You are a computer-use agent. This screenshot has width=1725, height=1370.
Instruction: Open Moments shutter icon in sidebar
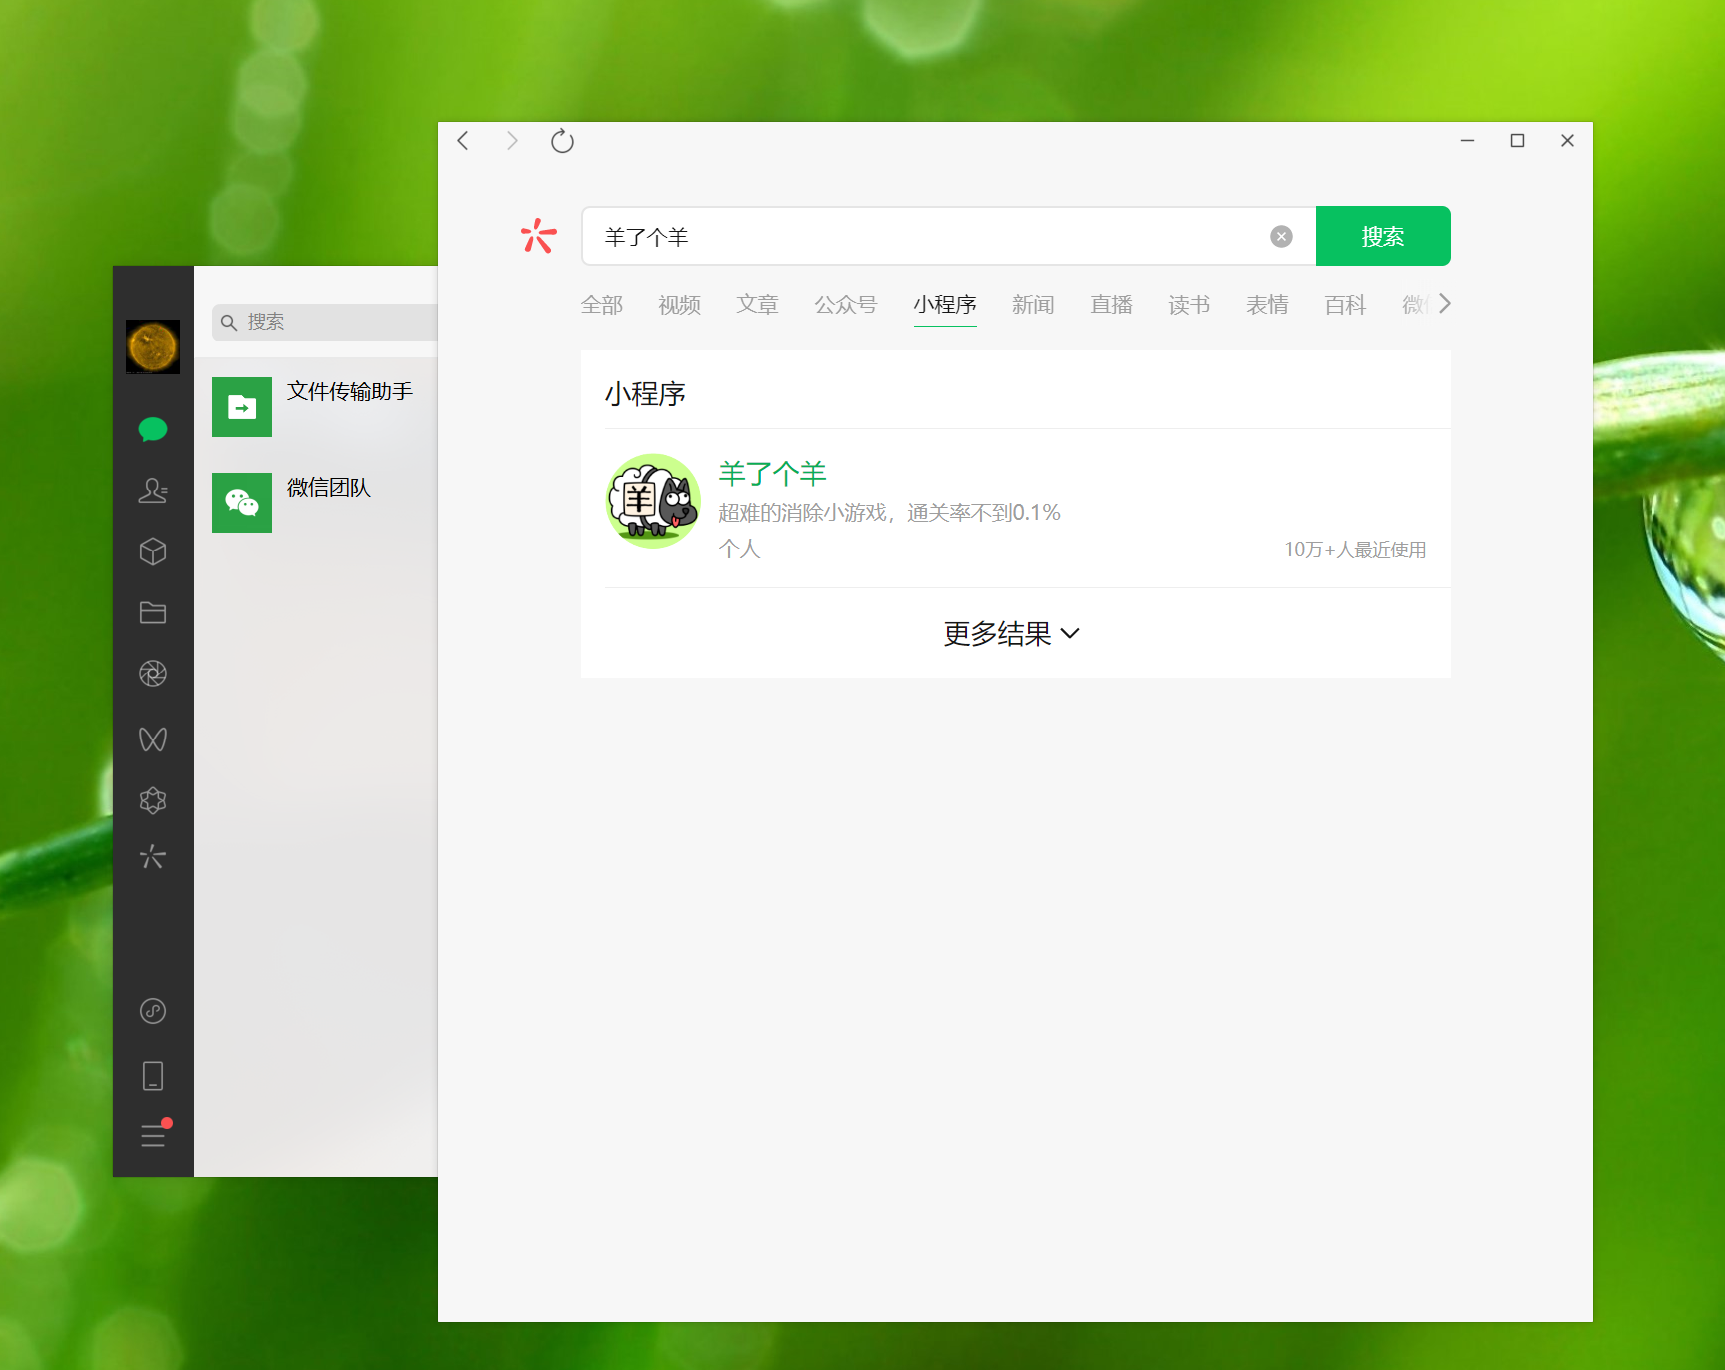153,674
